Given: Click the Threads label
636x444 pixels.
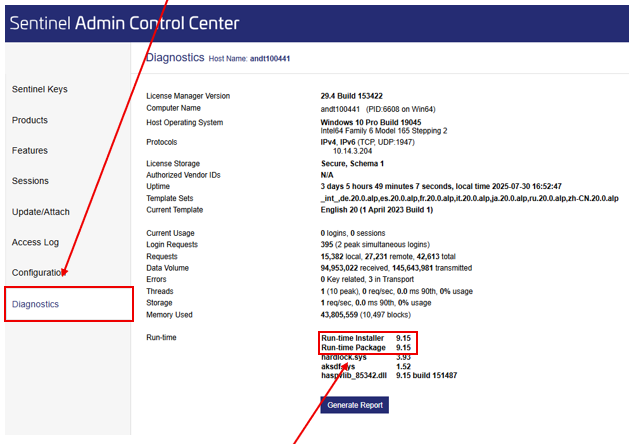Looking at the screenshot, I should [x=159, y=291].
